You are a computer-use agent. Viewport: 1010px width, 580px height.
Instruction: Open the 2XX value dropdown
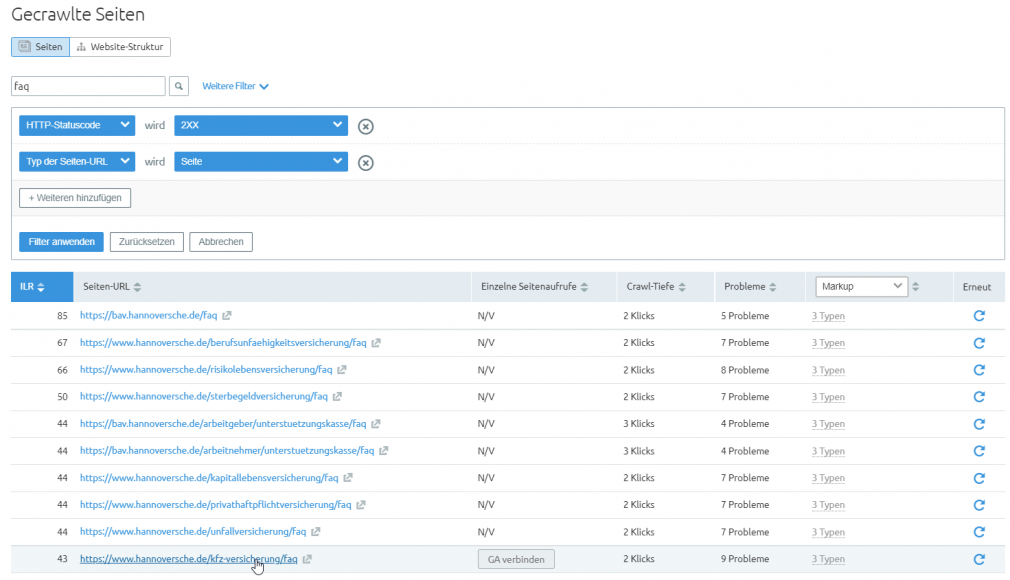[261, 125]
